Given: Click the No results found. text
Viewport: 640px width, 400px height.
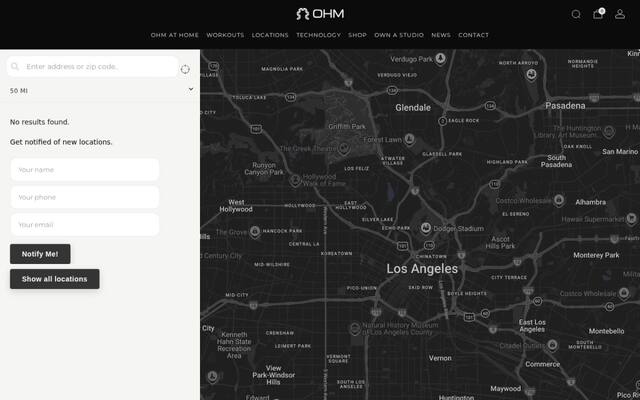Looking at the screenshot, I should coord(40,122).
